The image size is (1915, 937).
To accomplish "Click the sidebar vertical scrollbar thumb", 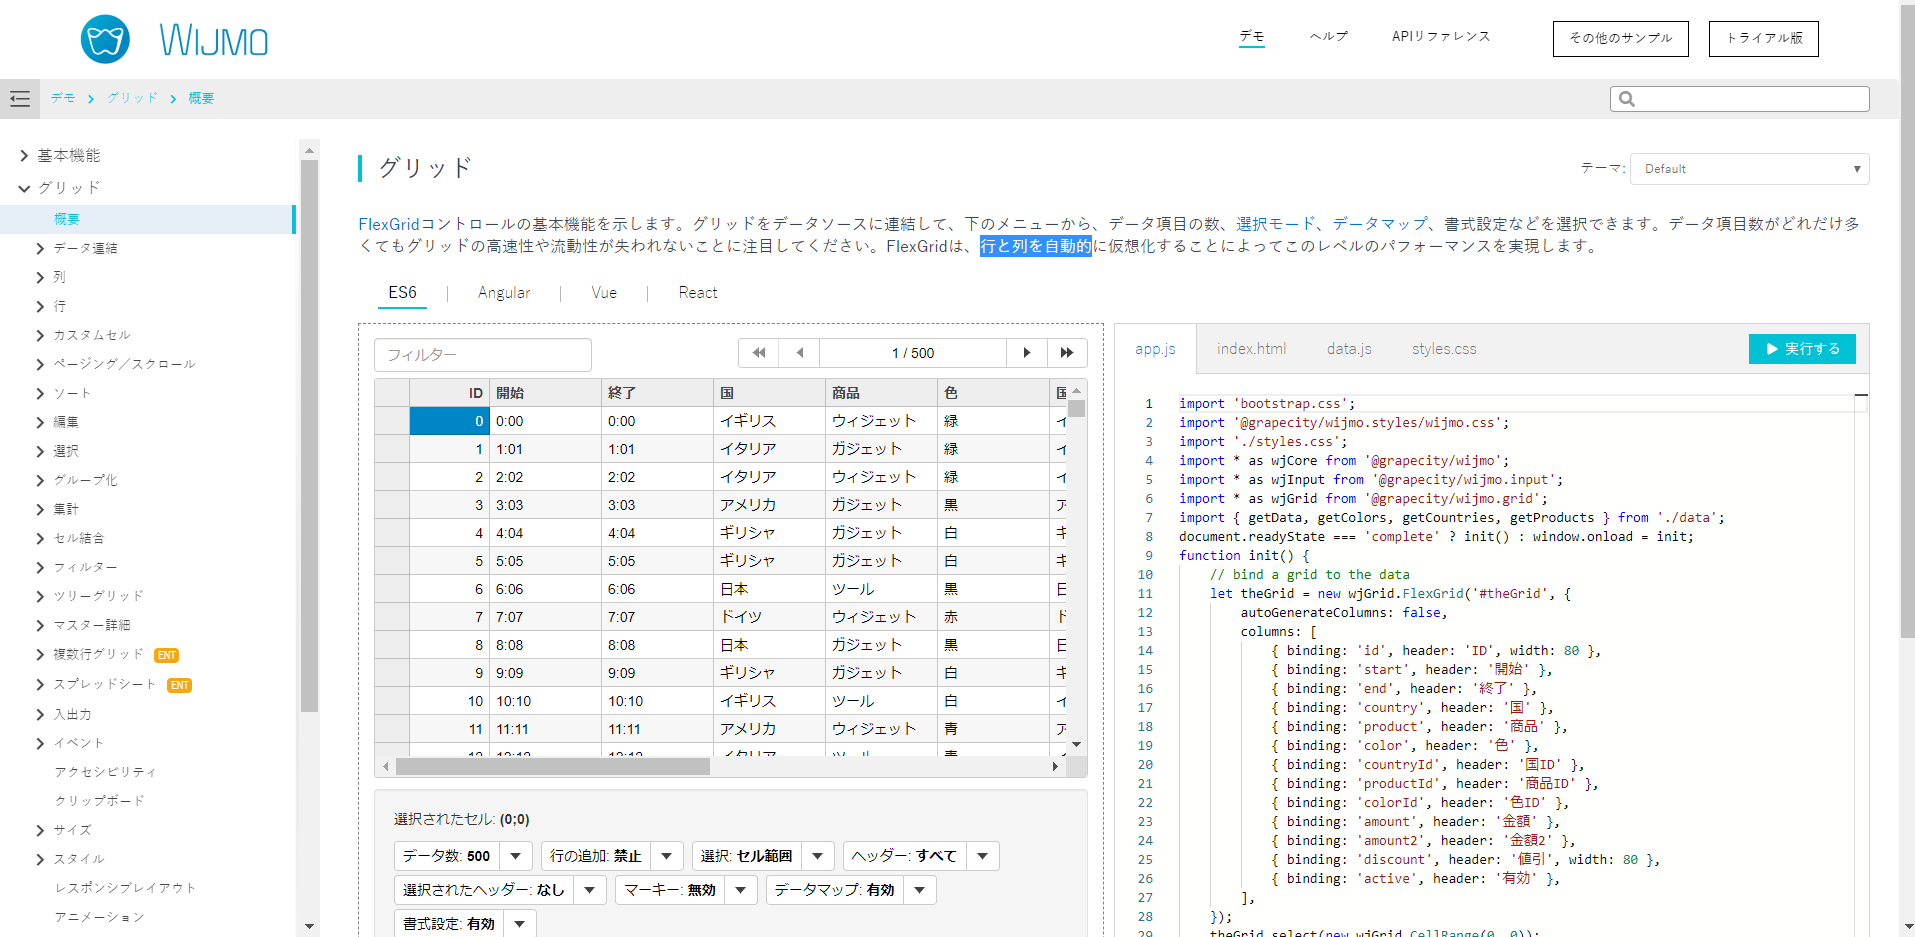I will tap(309, 436).
